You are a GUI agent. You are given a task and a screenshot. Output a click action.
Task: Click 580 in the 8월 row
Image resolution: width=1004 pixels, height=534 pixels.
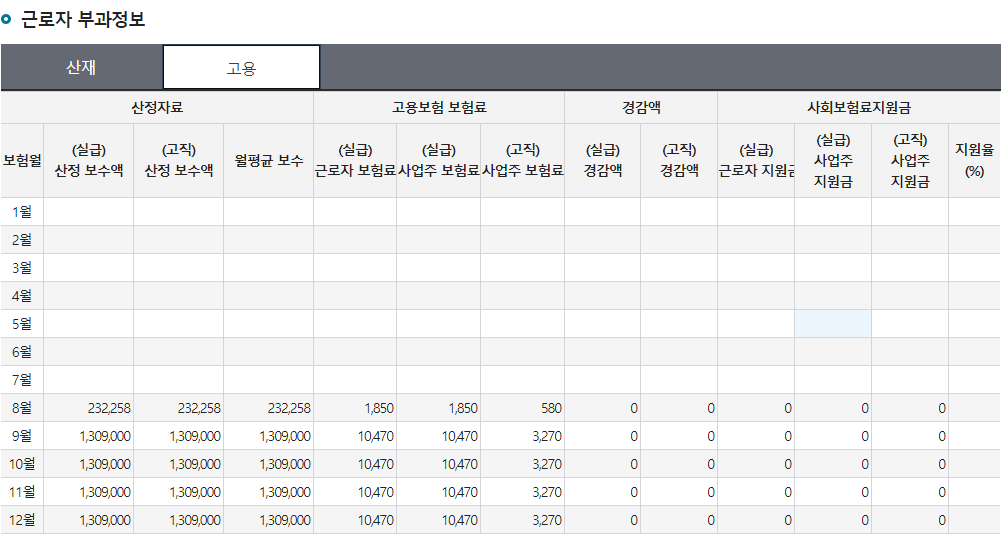click(549, 408)
